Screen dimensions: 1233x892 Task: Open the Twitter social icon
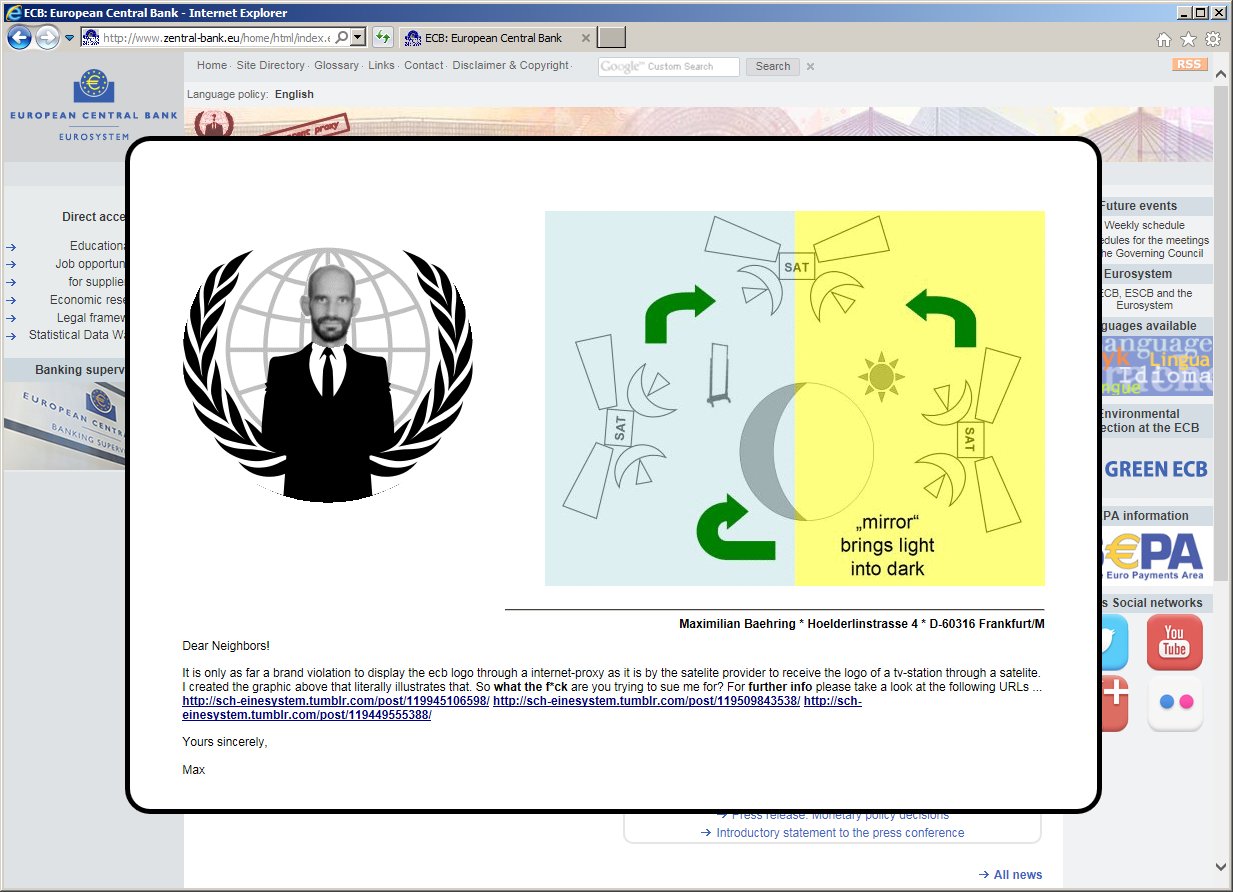[x=1113, y=642]
